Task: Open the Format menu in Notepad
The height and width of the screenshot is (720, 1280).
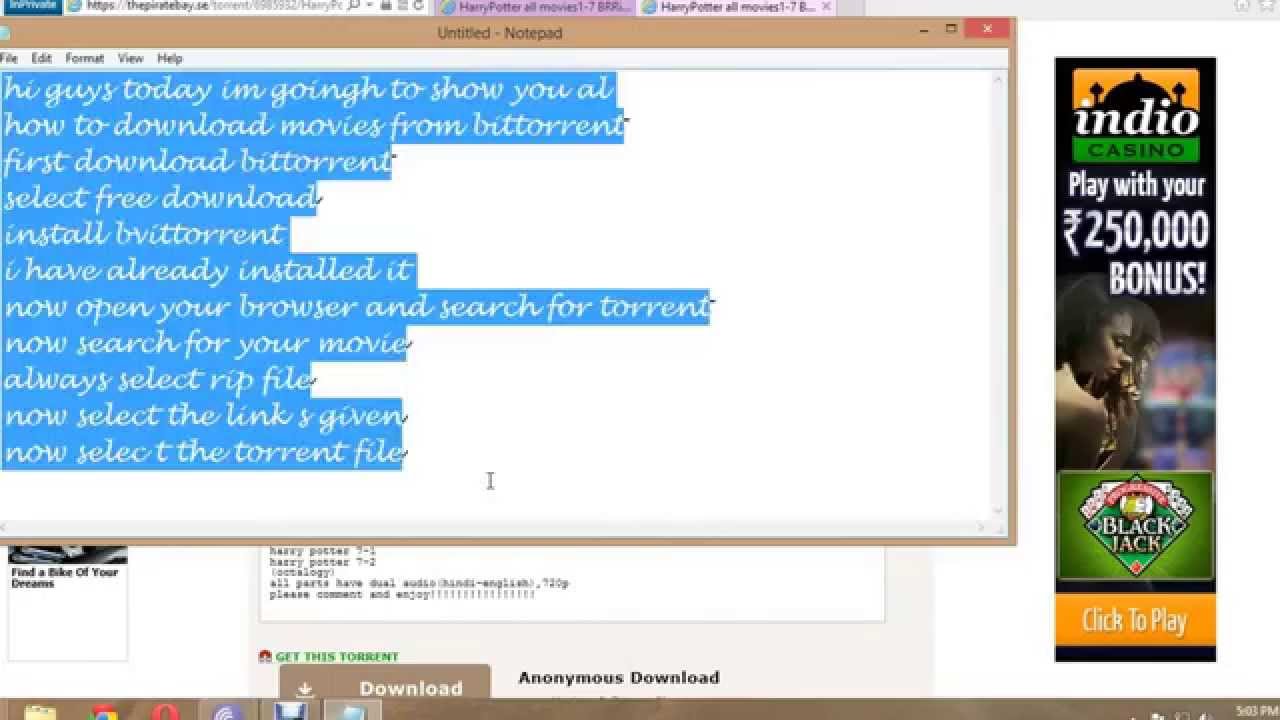Action: pyautogui.click(x=85, y=58)
